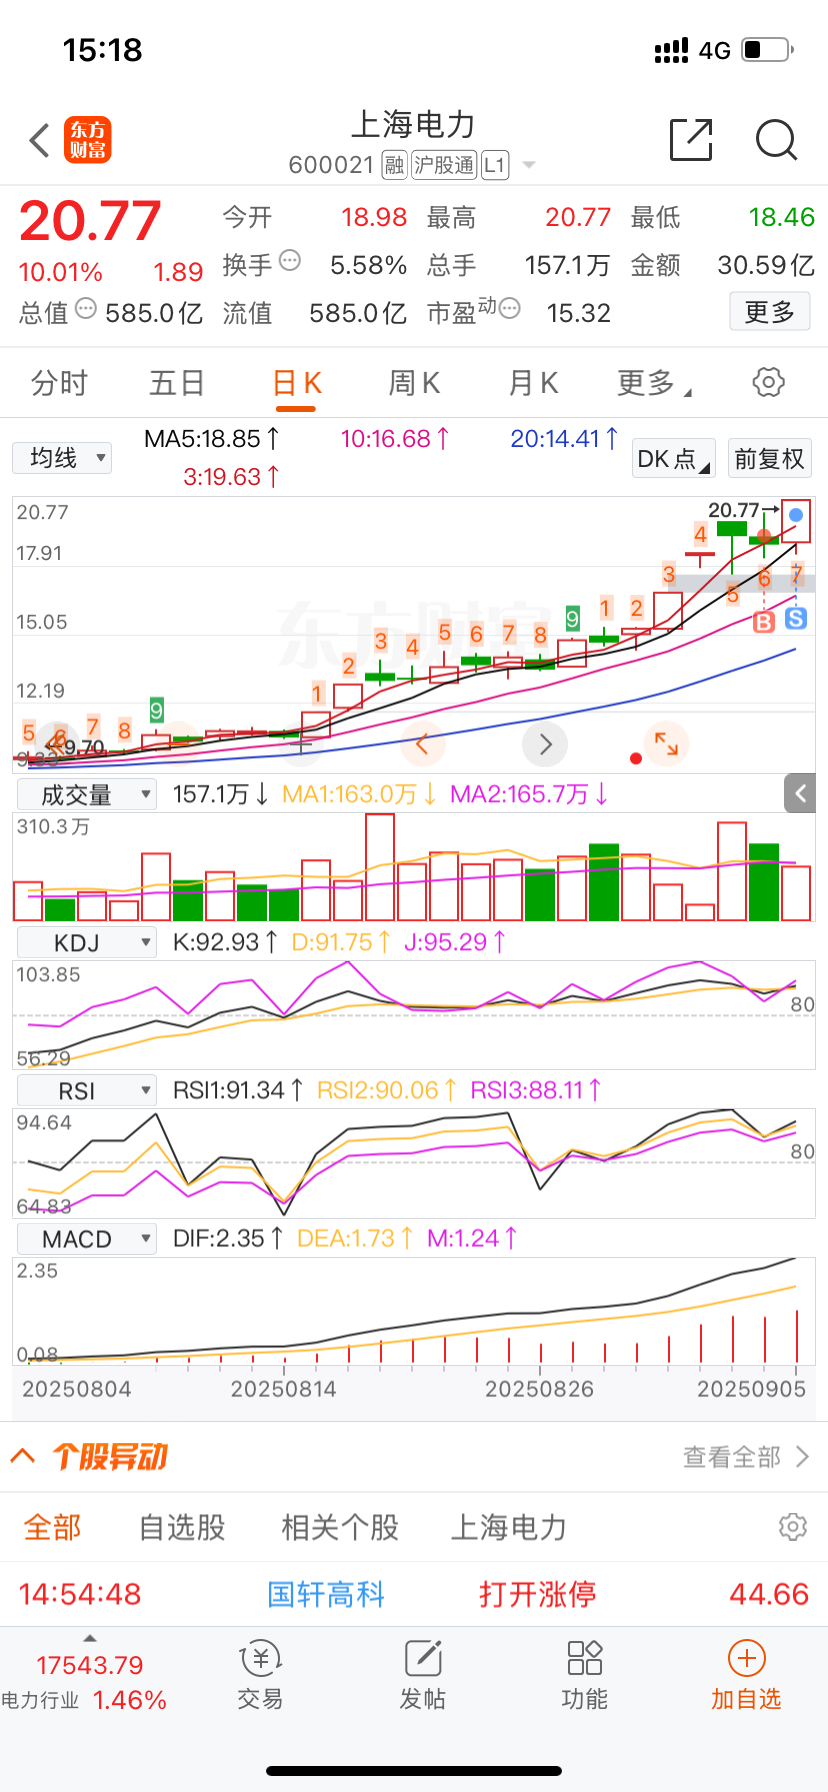
Task: Collapse the 个股异动 section chevron
Action: point(22,1456)
